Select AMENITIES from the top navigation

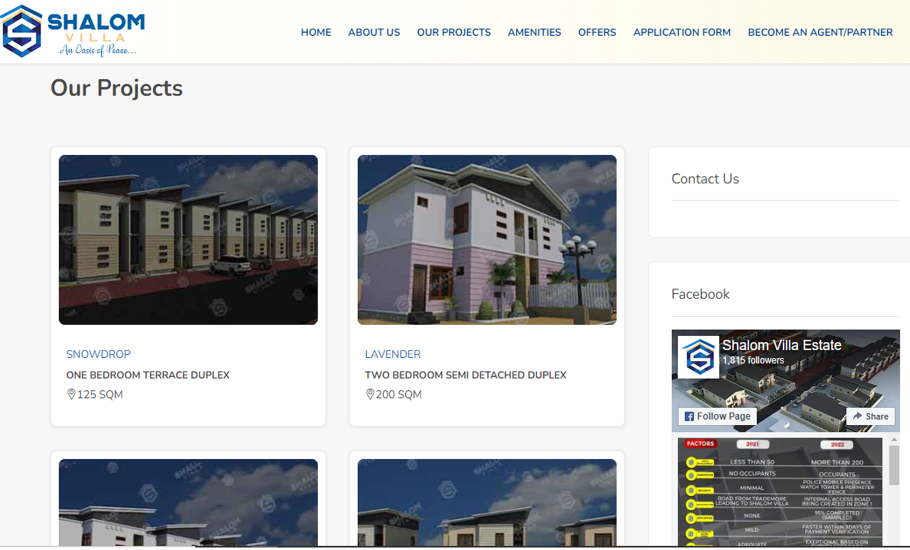pyautogui.click(x=534, y=32)
